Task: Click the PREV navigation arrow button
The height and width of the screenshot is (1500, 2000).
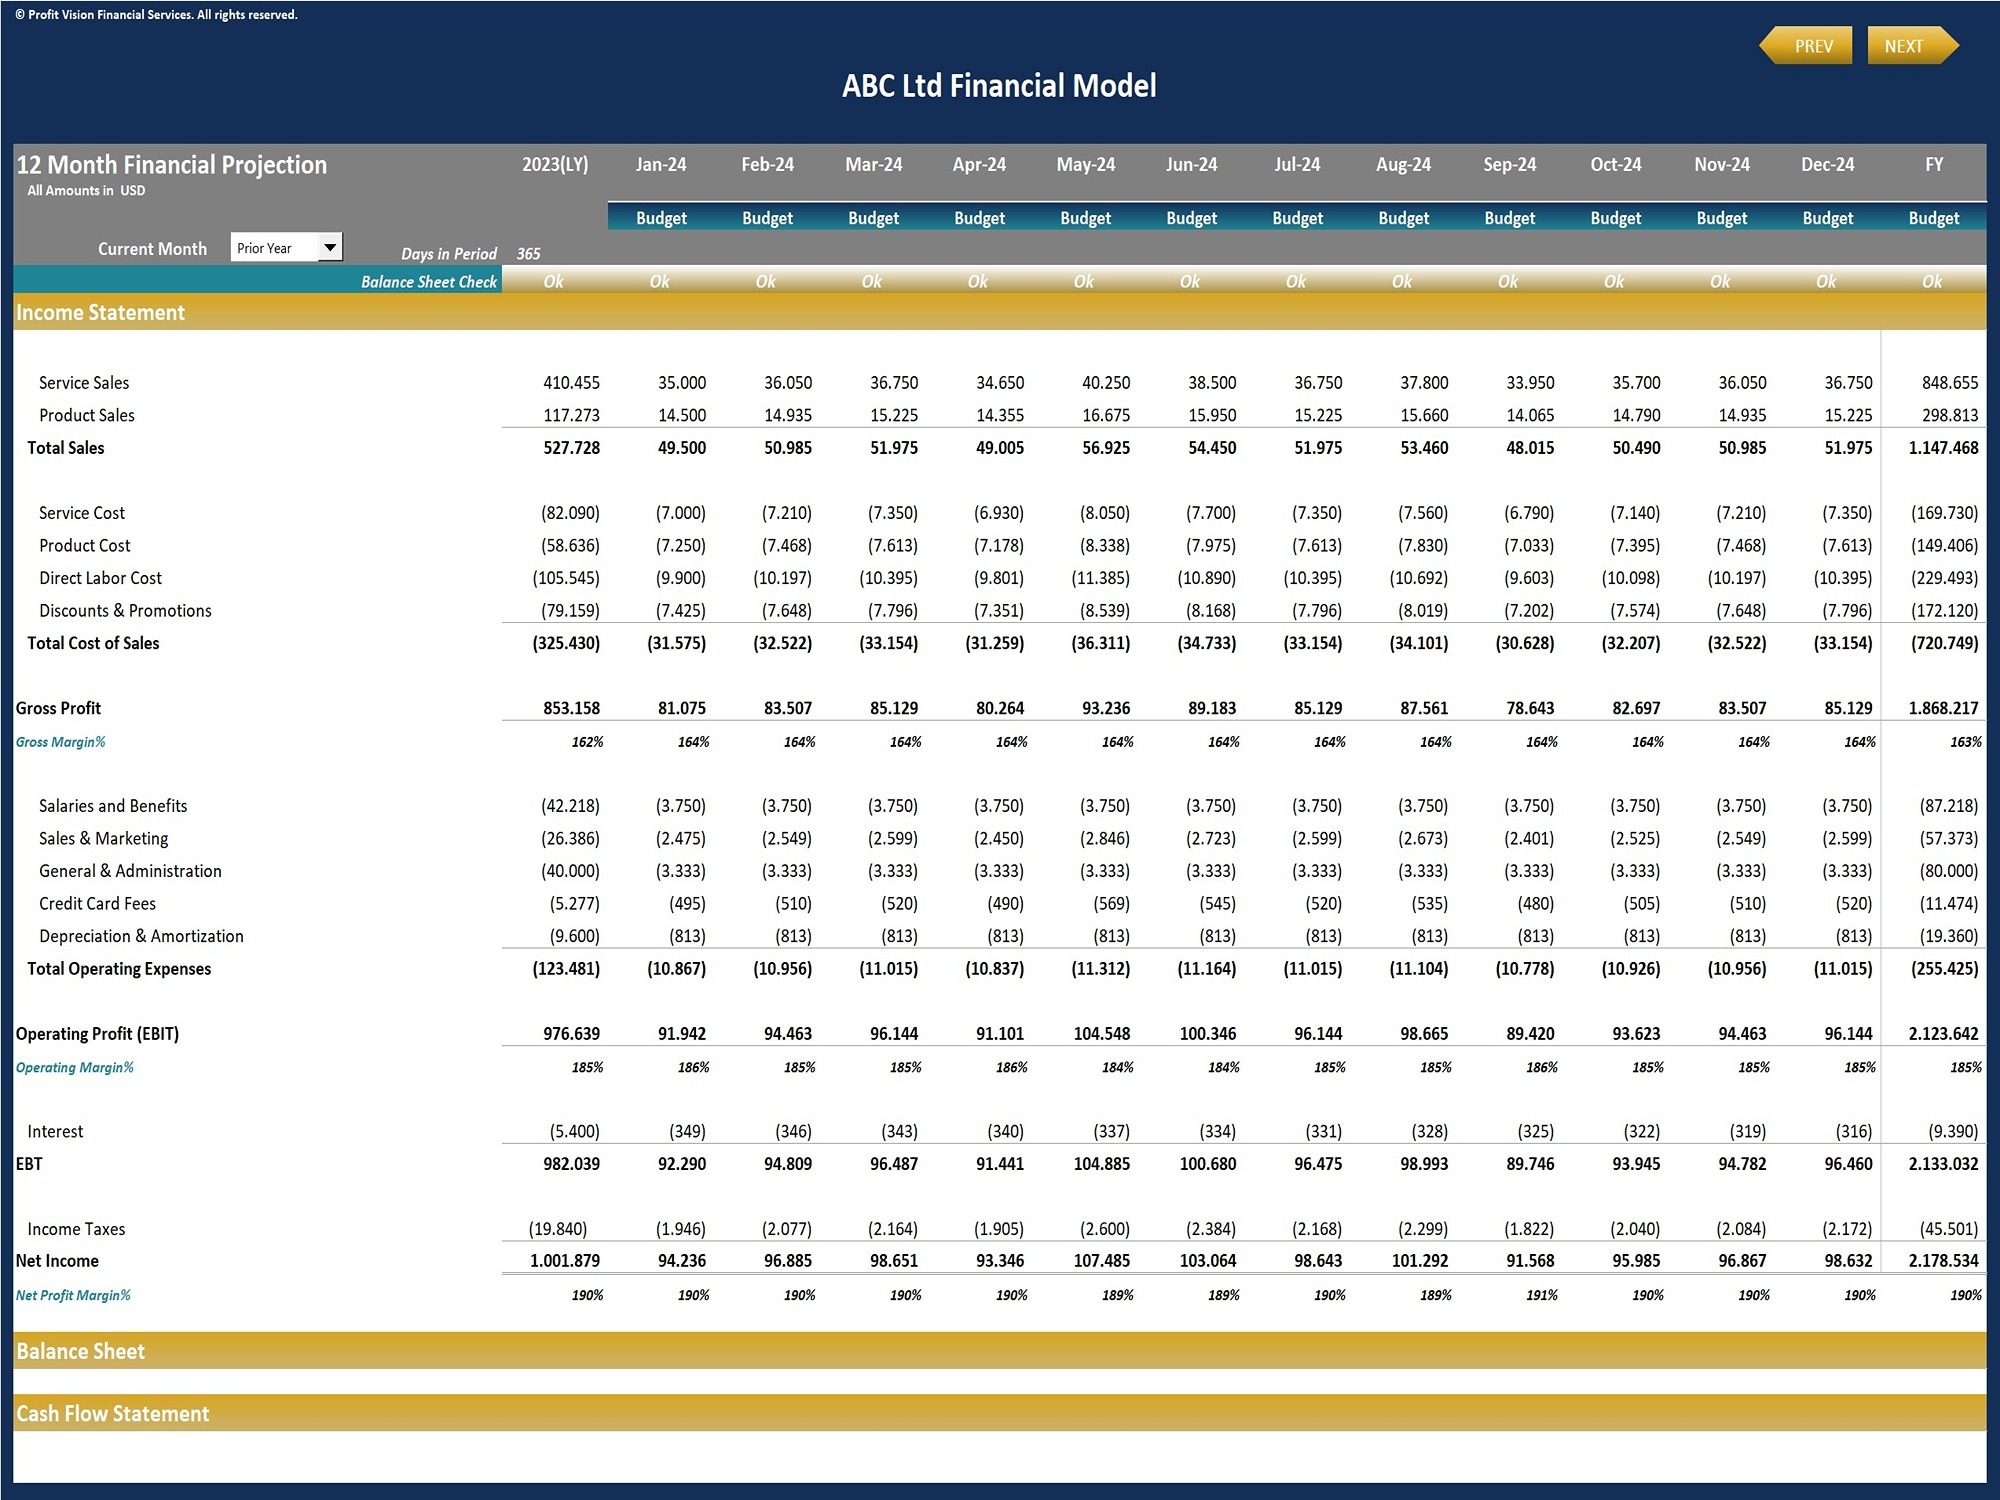Action: [x=1806, y=46]
